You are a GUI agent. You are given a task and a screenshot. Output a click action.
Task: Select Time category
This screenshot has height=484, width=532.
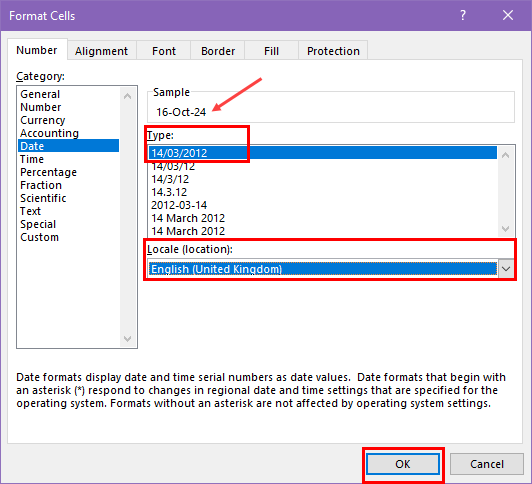pos(69,159)
